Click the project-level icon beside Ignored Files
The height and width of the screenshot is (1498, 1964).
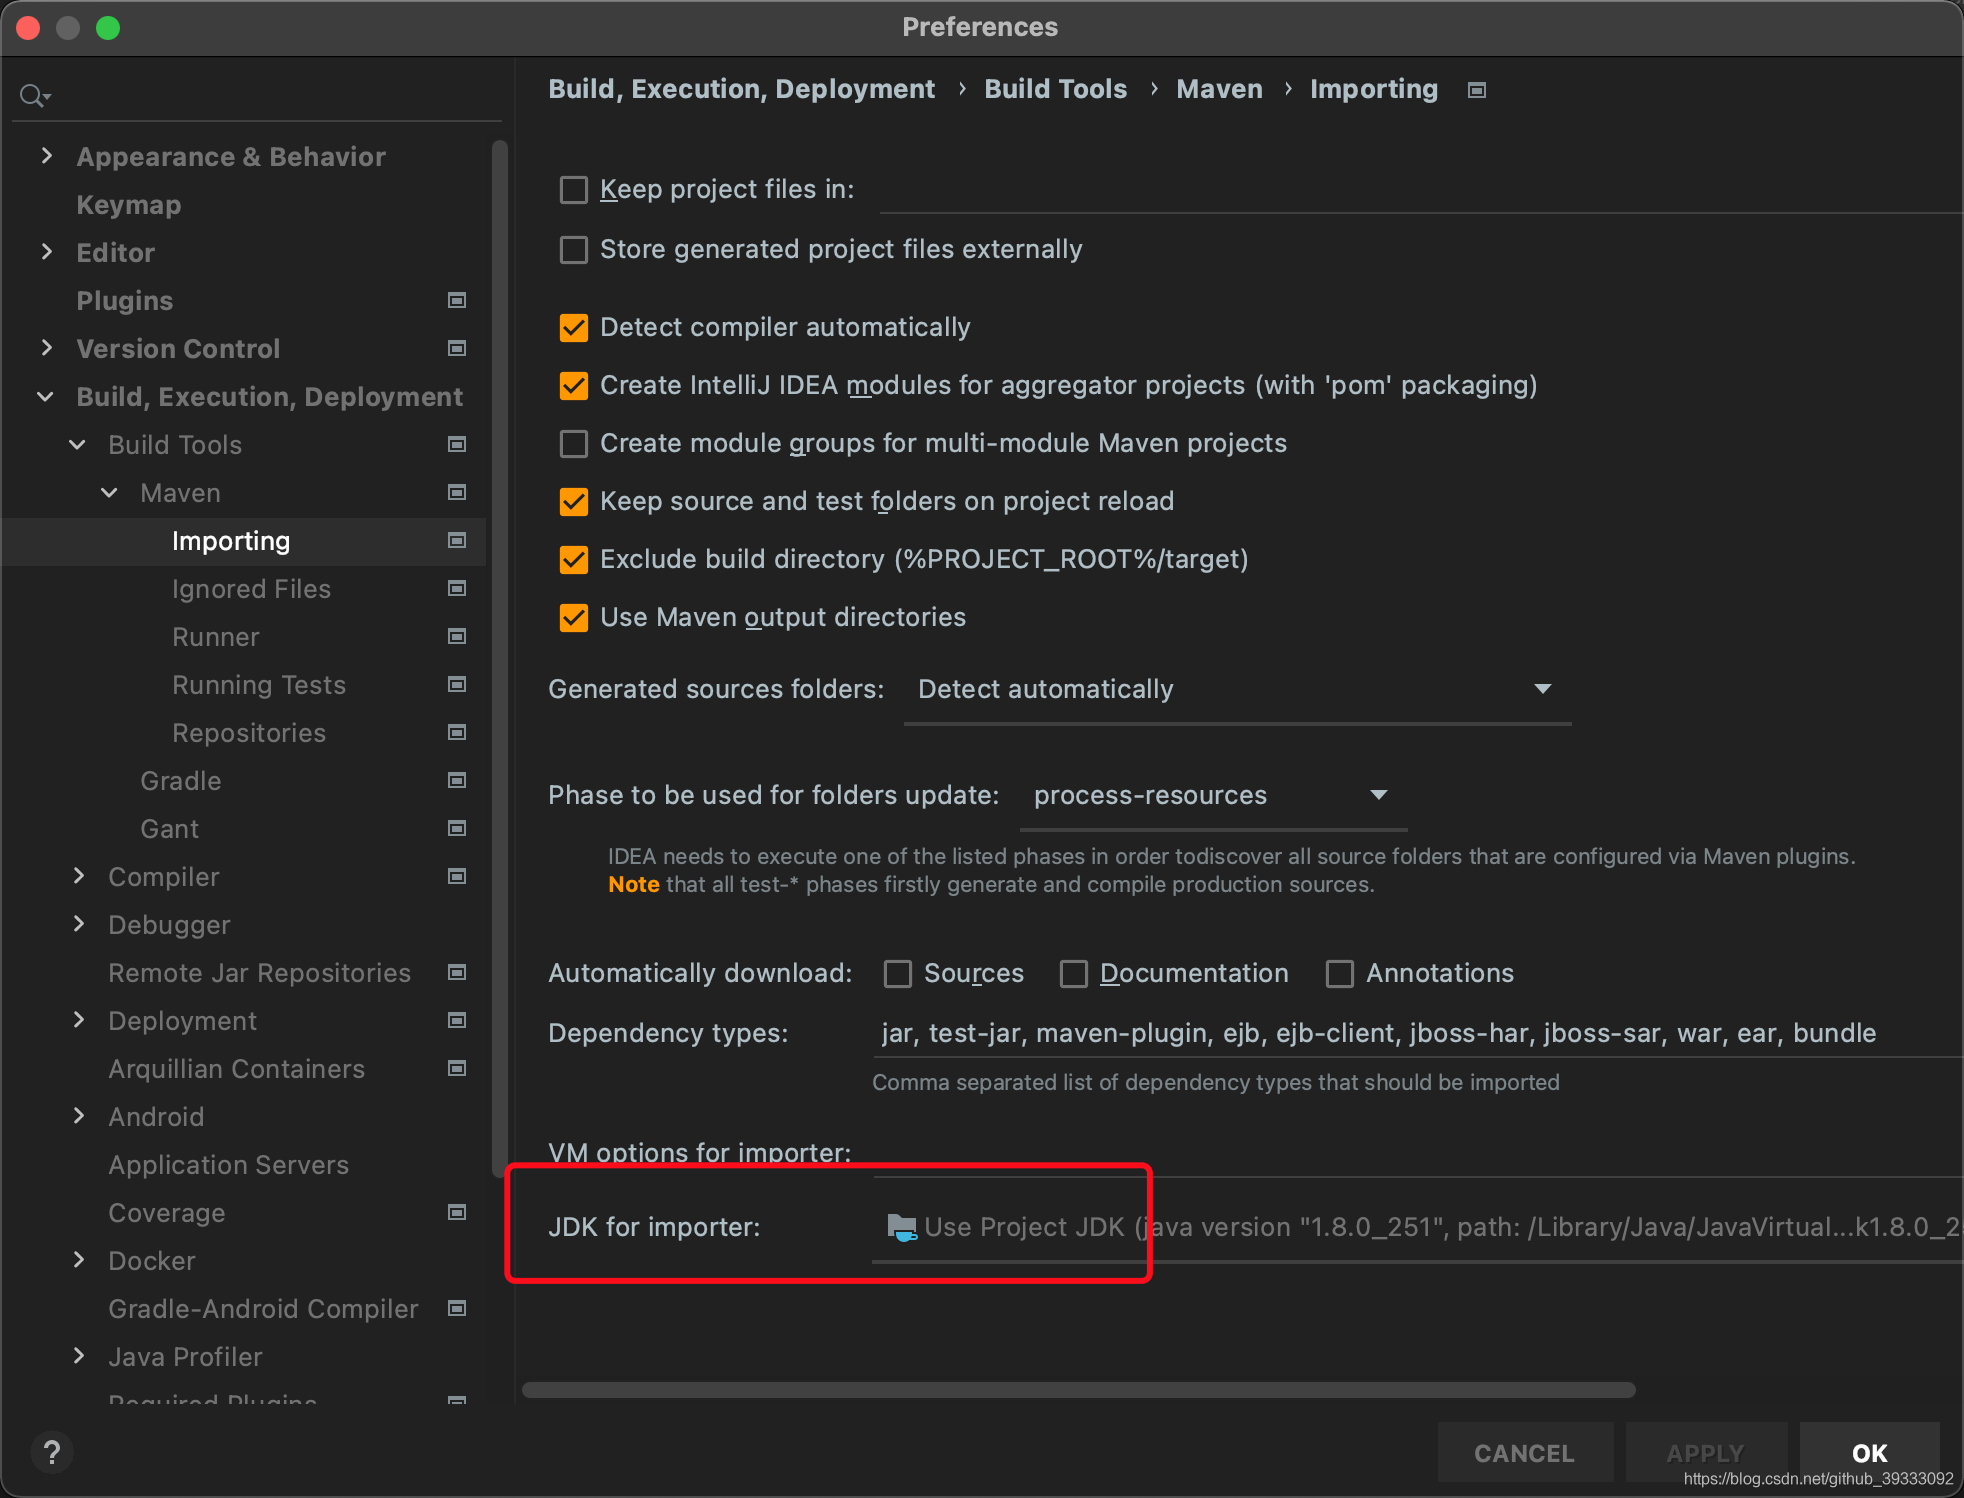point(457,588)
